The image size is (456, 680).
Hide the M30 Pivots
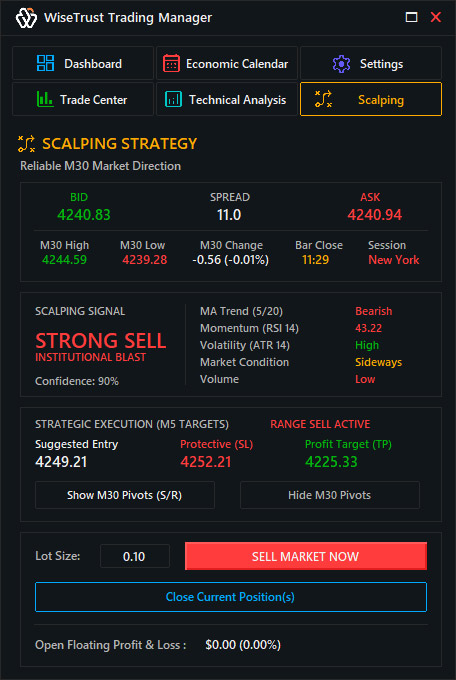coord(330,495)
